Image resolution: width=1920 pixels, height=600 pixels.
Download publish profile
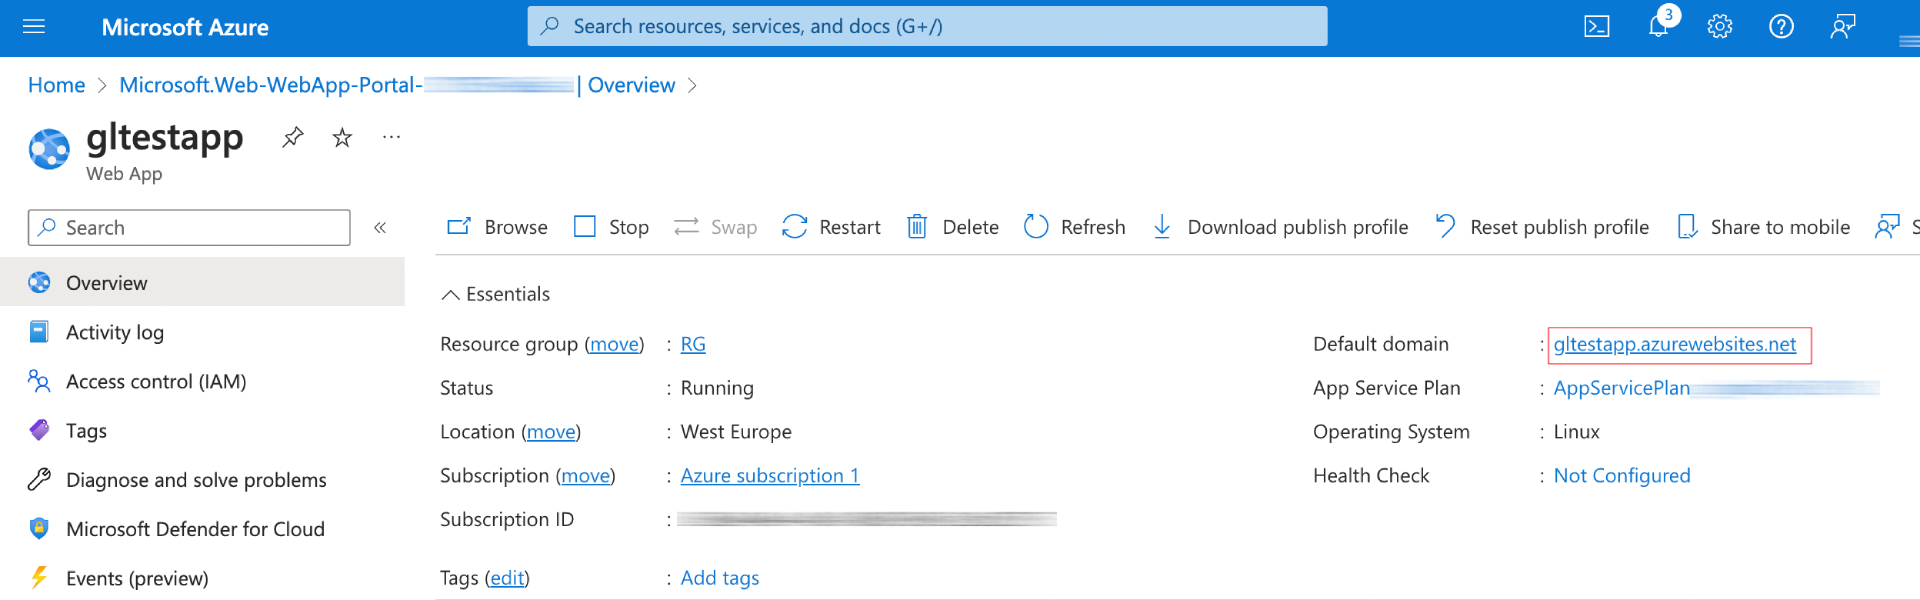pyautogui.click(x=1280, y=227)
